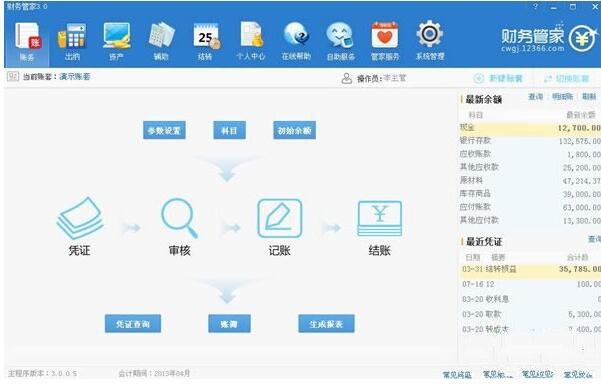Click the 结账 yen book icon
Image resolution: width=601 pixels, height=388 pixels.
pos(379,218)
